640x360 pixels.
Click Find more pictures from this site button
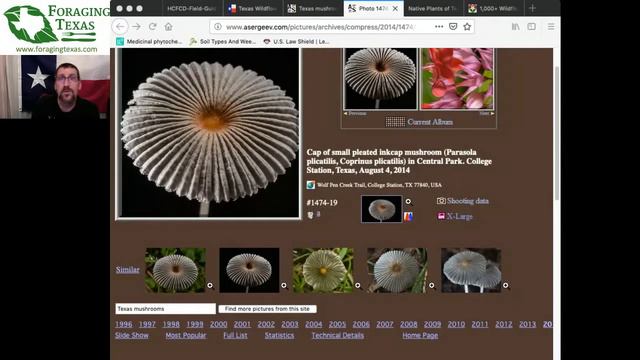pos(267,309)
